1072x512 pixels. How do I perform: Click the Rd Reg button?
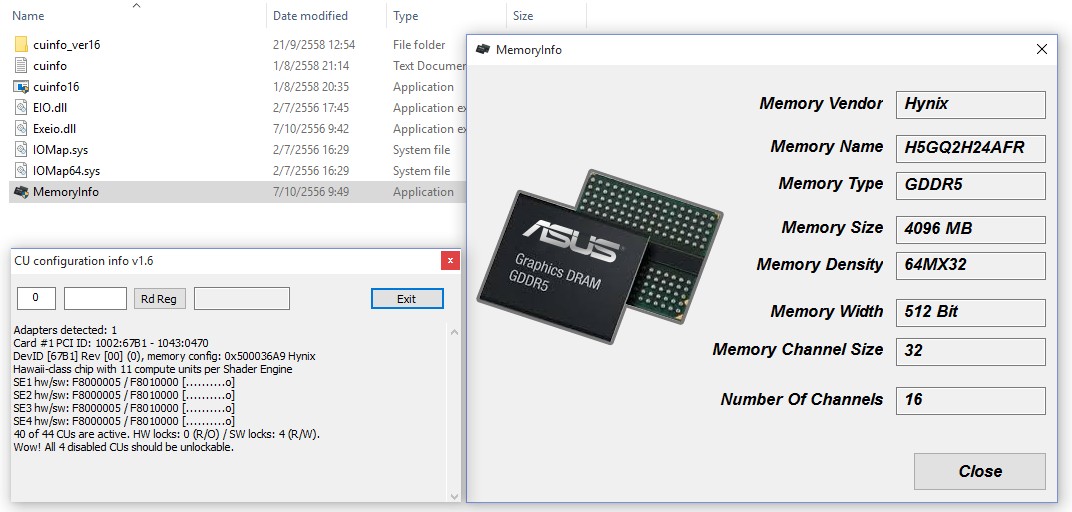(x=159, y=299)
